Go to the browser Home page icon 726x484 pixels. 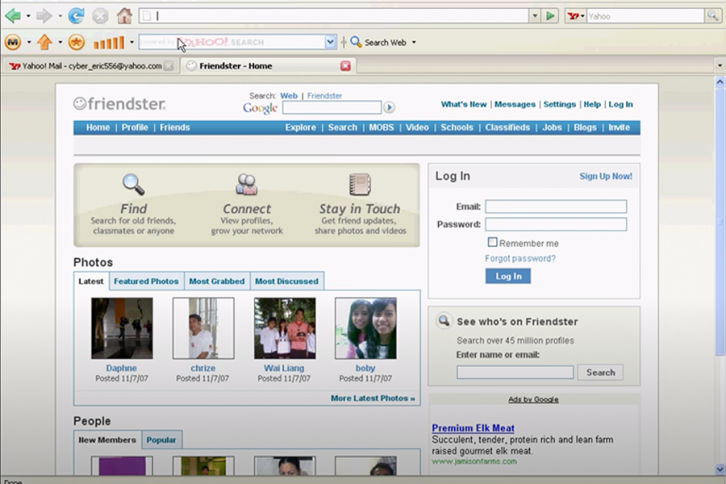(124, 16)
